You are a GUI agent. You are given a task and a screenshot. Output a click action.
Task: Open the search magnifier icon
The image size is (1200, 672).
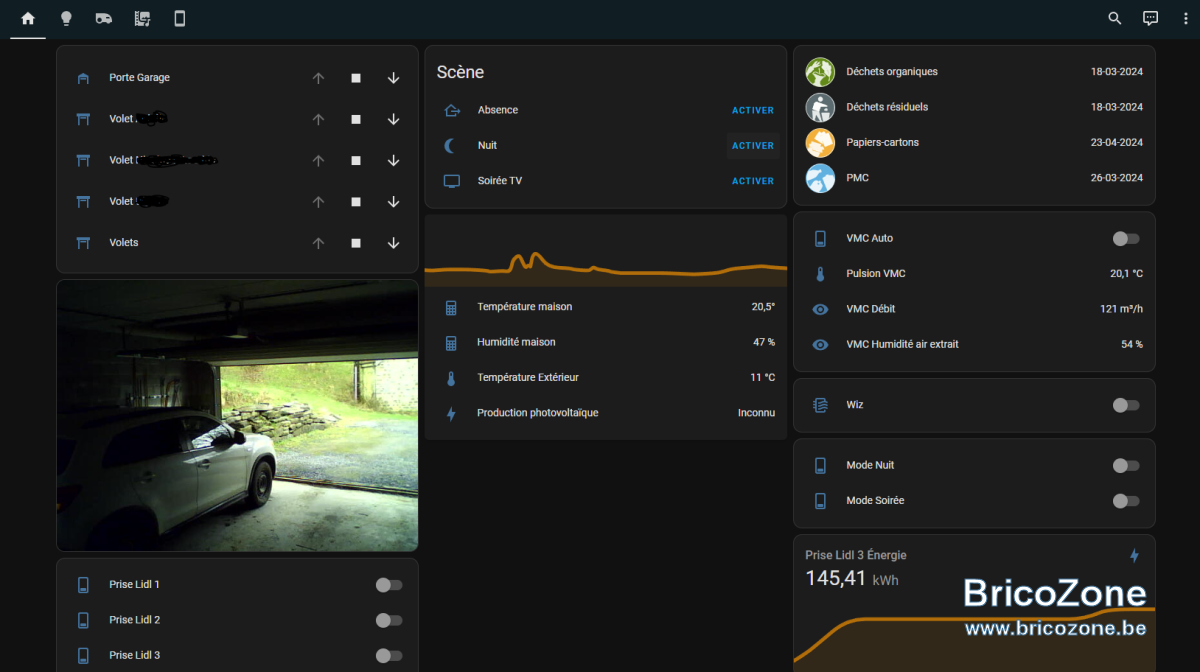[1115, 18]
